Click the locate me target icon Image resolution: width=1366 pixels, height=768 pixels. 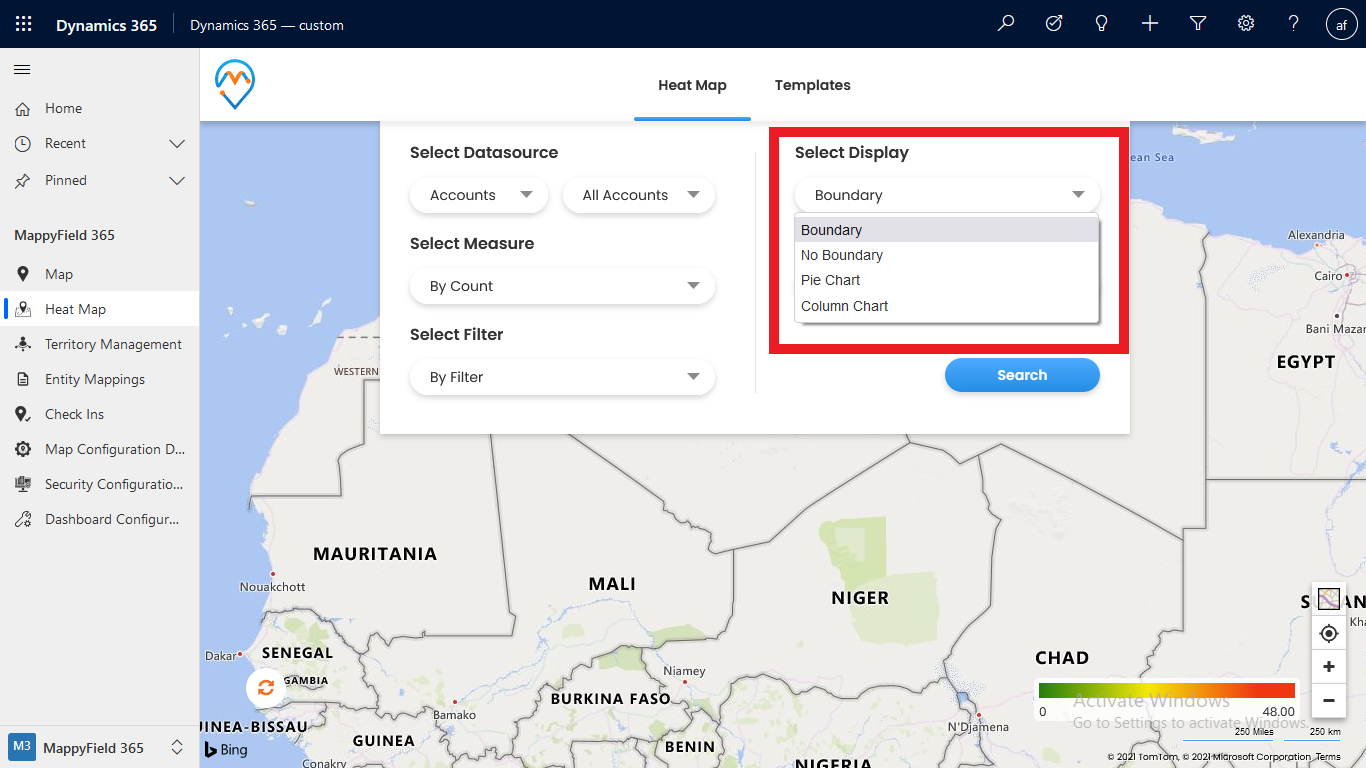pyautogui.click(x=1328, y=633)
